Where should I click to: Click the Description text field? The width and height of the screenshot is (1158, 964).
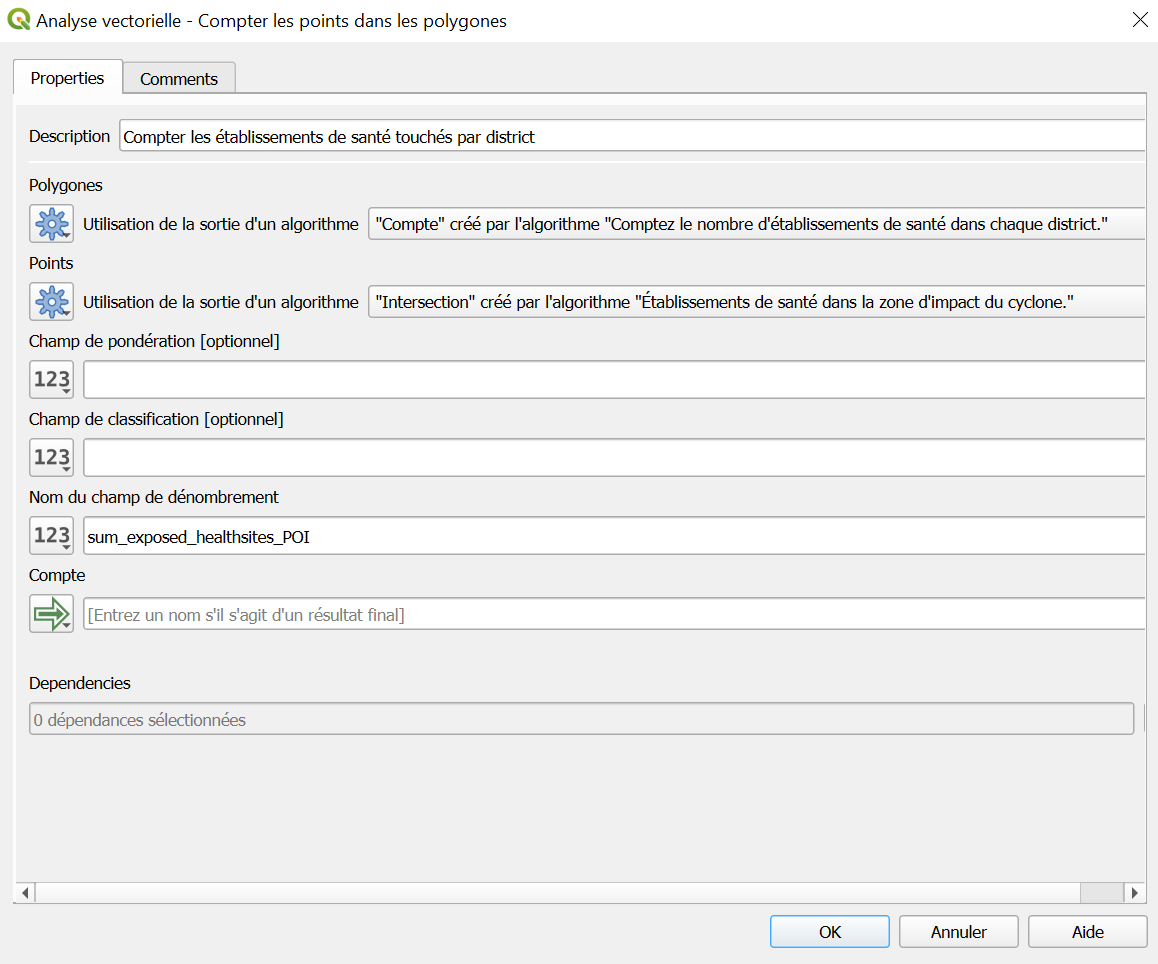coord(630,136)
